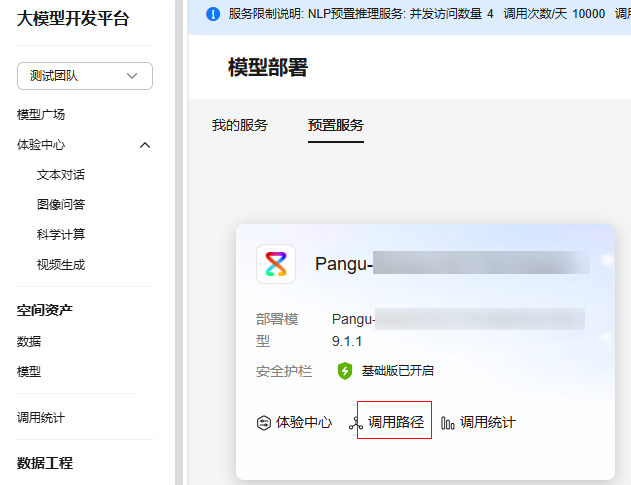Click the green security shield icon
Viewport: 631px width, 485px height.
tap(345, 371)
